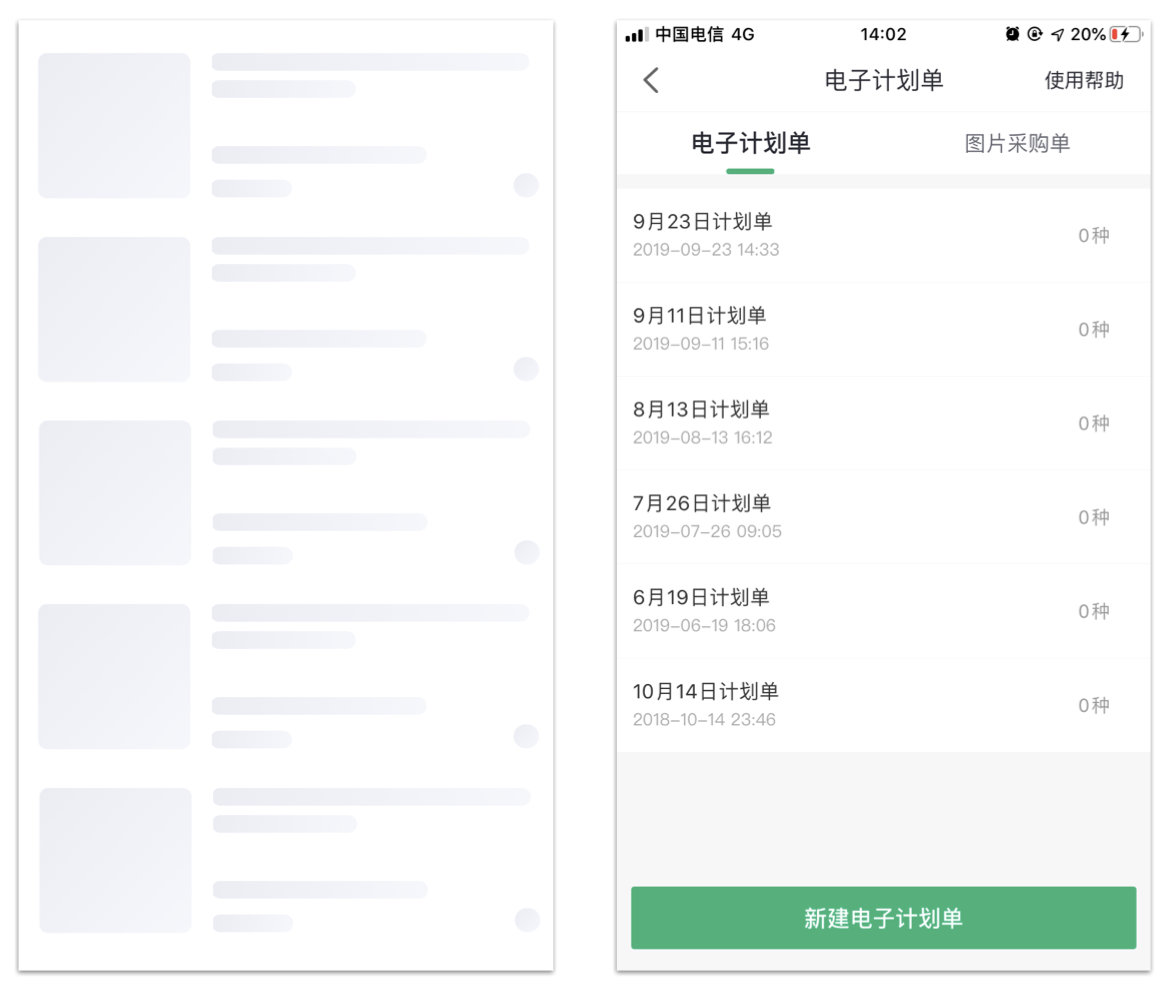Image resolution: width=1176 pixels, height=992 pixels.
Task: Tap the signal strength bars icon
Action: pyautogui.click(x=636, y=34)
